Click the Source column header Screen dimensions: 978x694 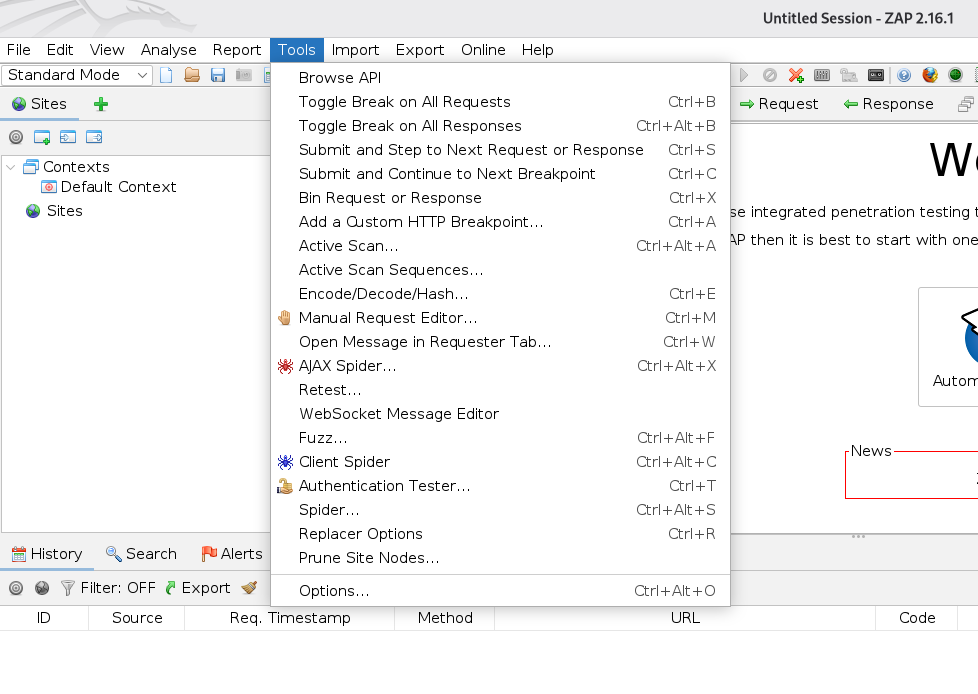137,618
